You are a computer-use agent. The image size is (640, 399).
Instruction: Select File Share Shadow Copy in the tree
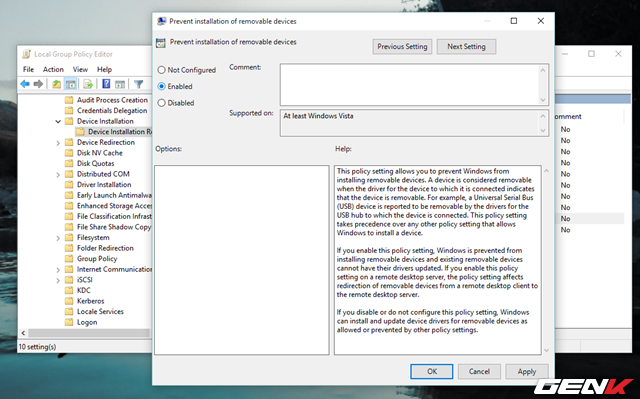[x=114, y=227]
